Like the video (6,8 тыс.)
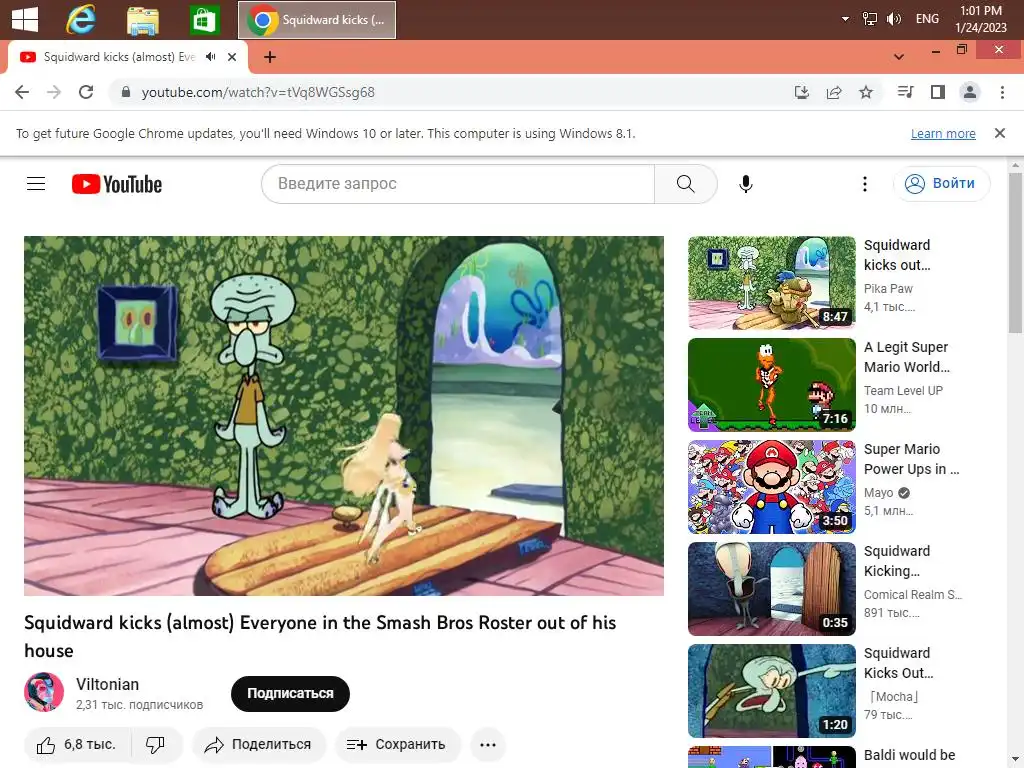Screen dimensions: 1024x768 pos(76,744)
